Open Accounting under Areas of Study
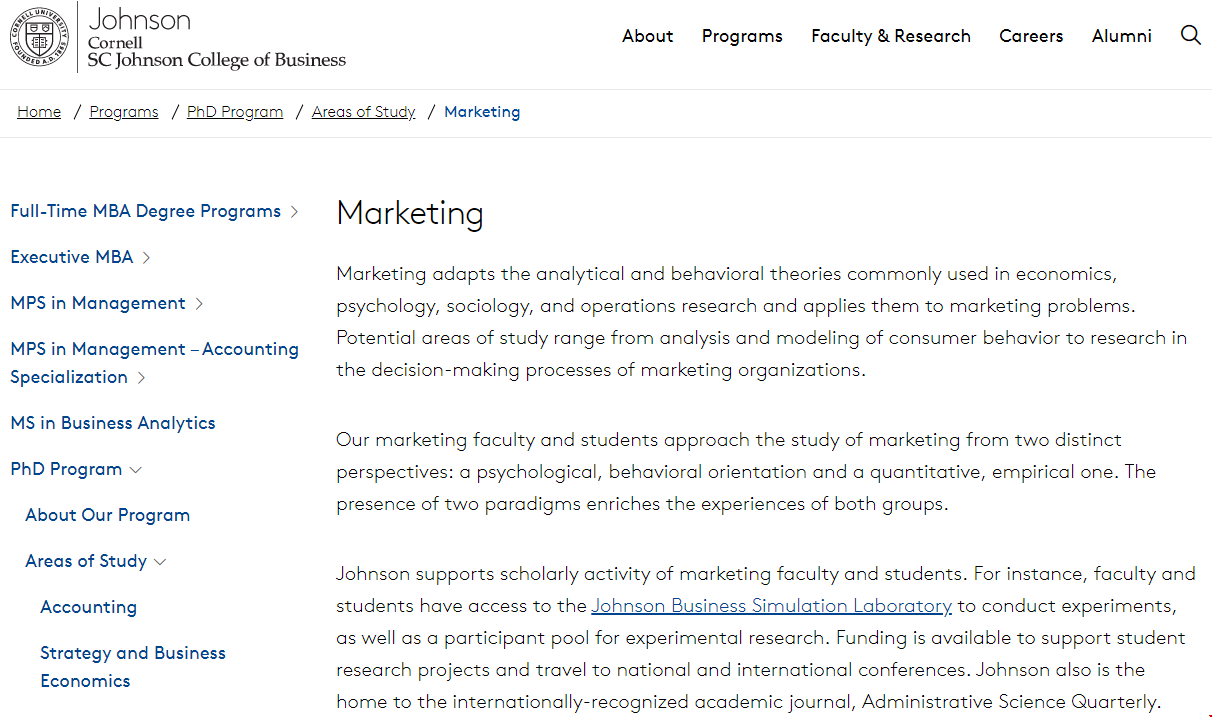Image resolution: width=1212 pixels, height=717 pixels. 88,607
